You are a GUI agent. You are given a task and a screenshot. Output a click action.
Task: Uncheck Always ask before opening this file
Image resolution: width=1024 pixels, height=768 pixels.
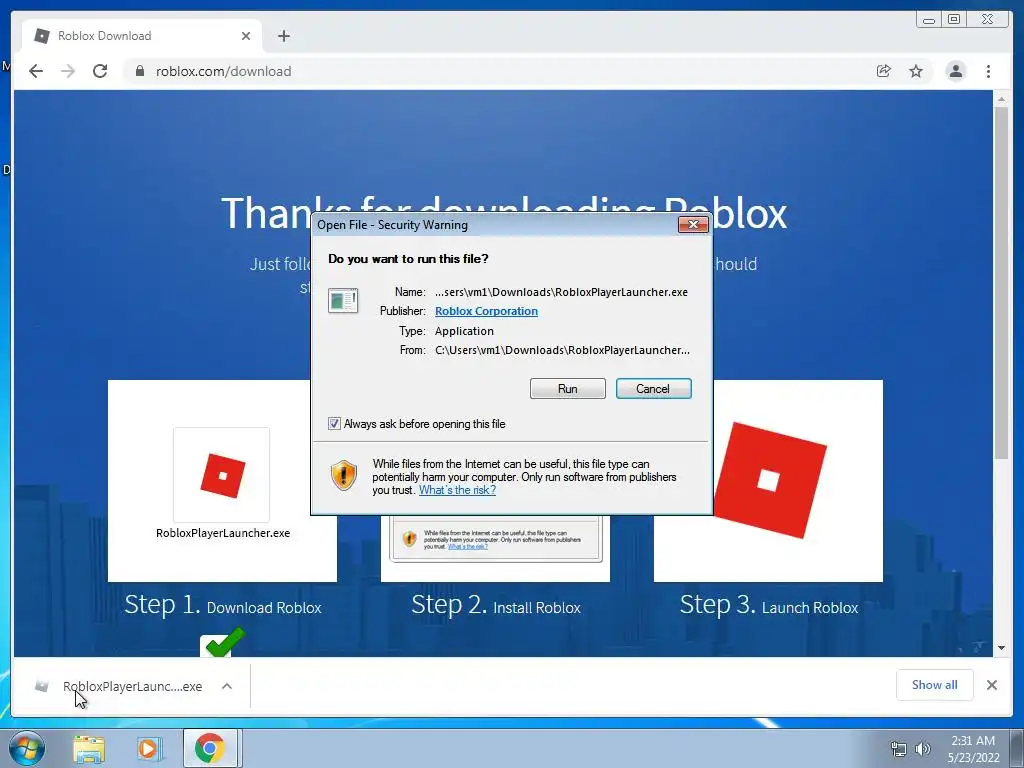point(334,424)
